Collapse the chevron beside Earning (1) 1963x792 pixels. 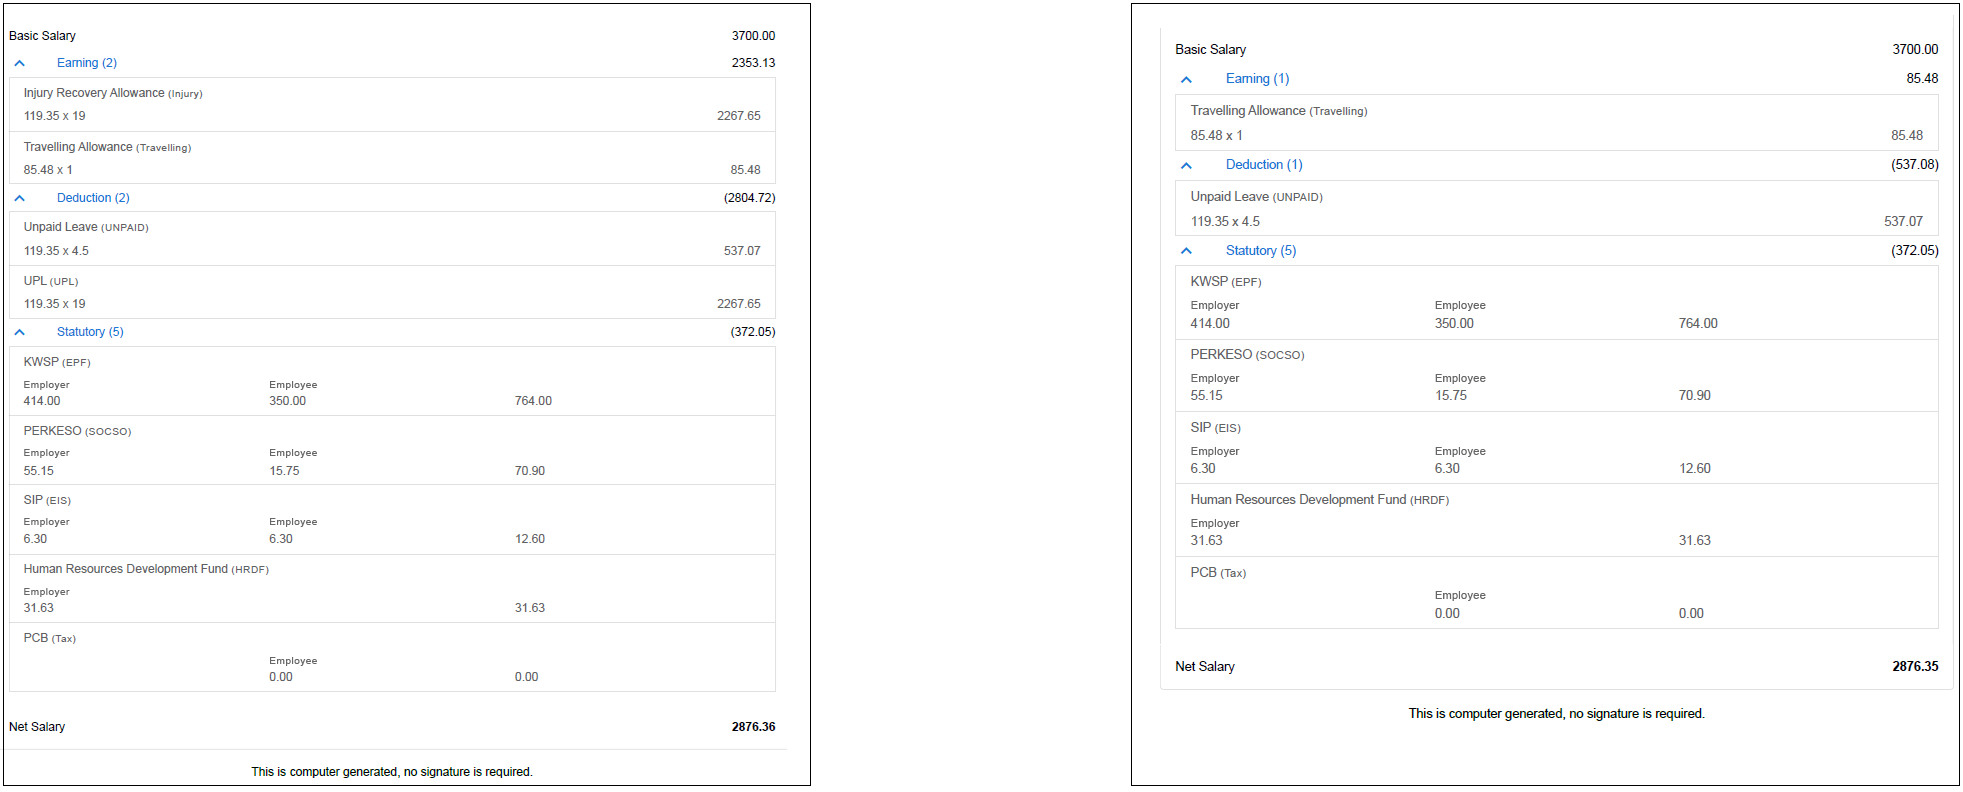1186,79
